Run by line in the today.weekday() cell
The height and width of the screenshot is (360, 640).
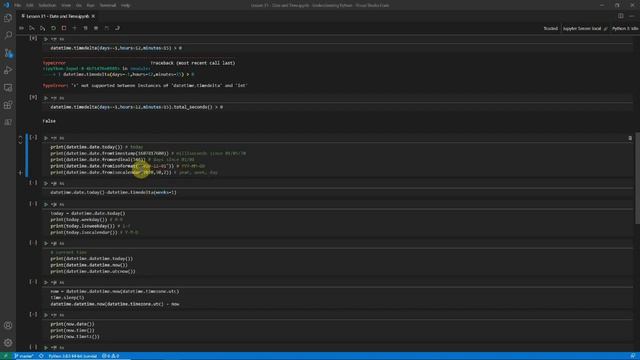click(x=53, y=204)
